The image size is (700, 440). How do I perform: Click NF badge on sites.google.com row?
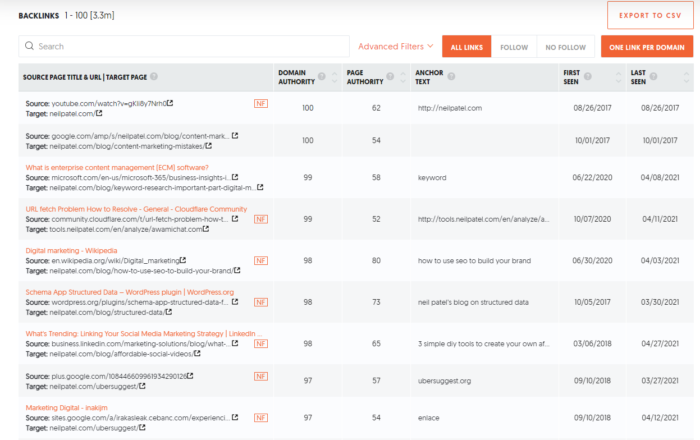[261, 418]
